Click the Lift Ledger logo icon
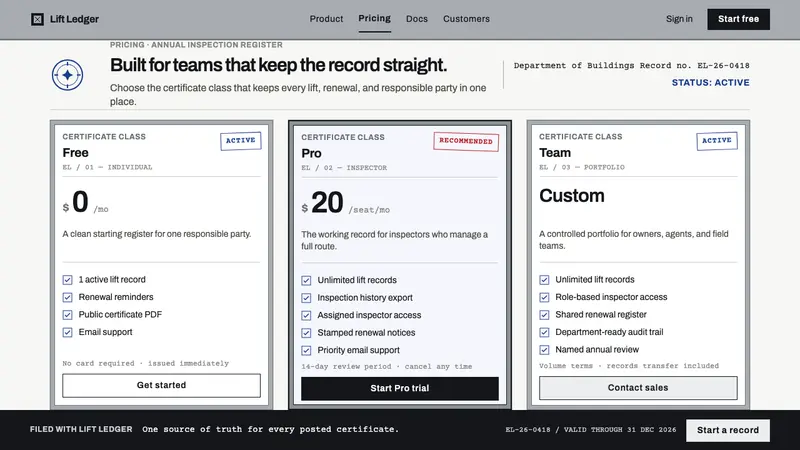 [37, 19]
